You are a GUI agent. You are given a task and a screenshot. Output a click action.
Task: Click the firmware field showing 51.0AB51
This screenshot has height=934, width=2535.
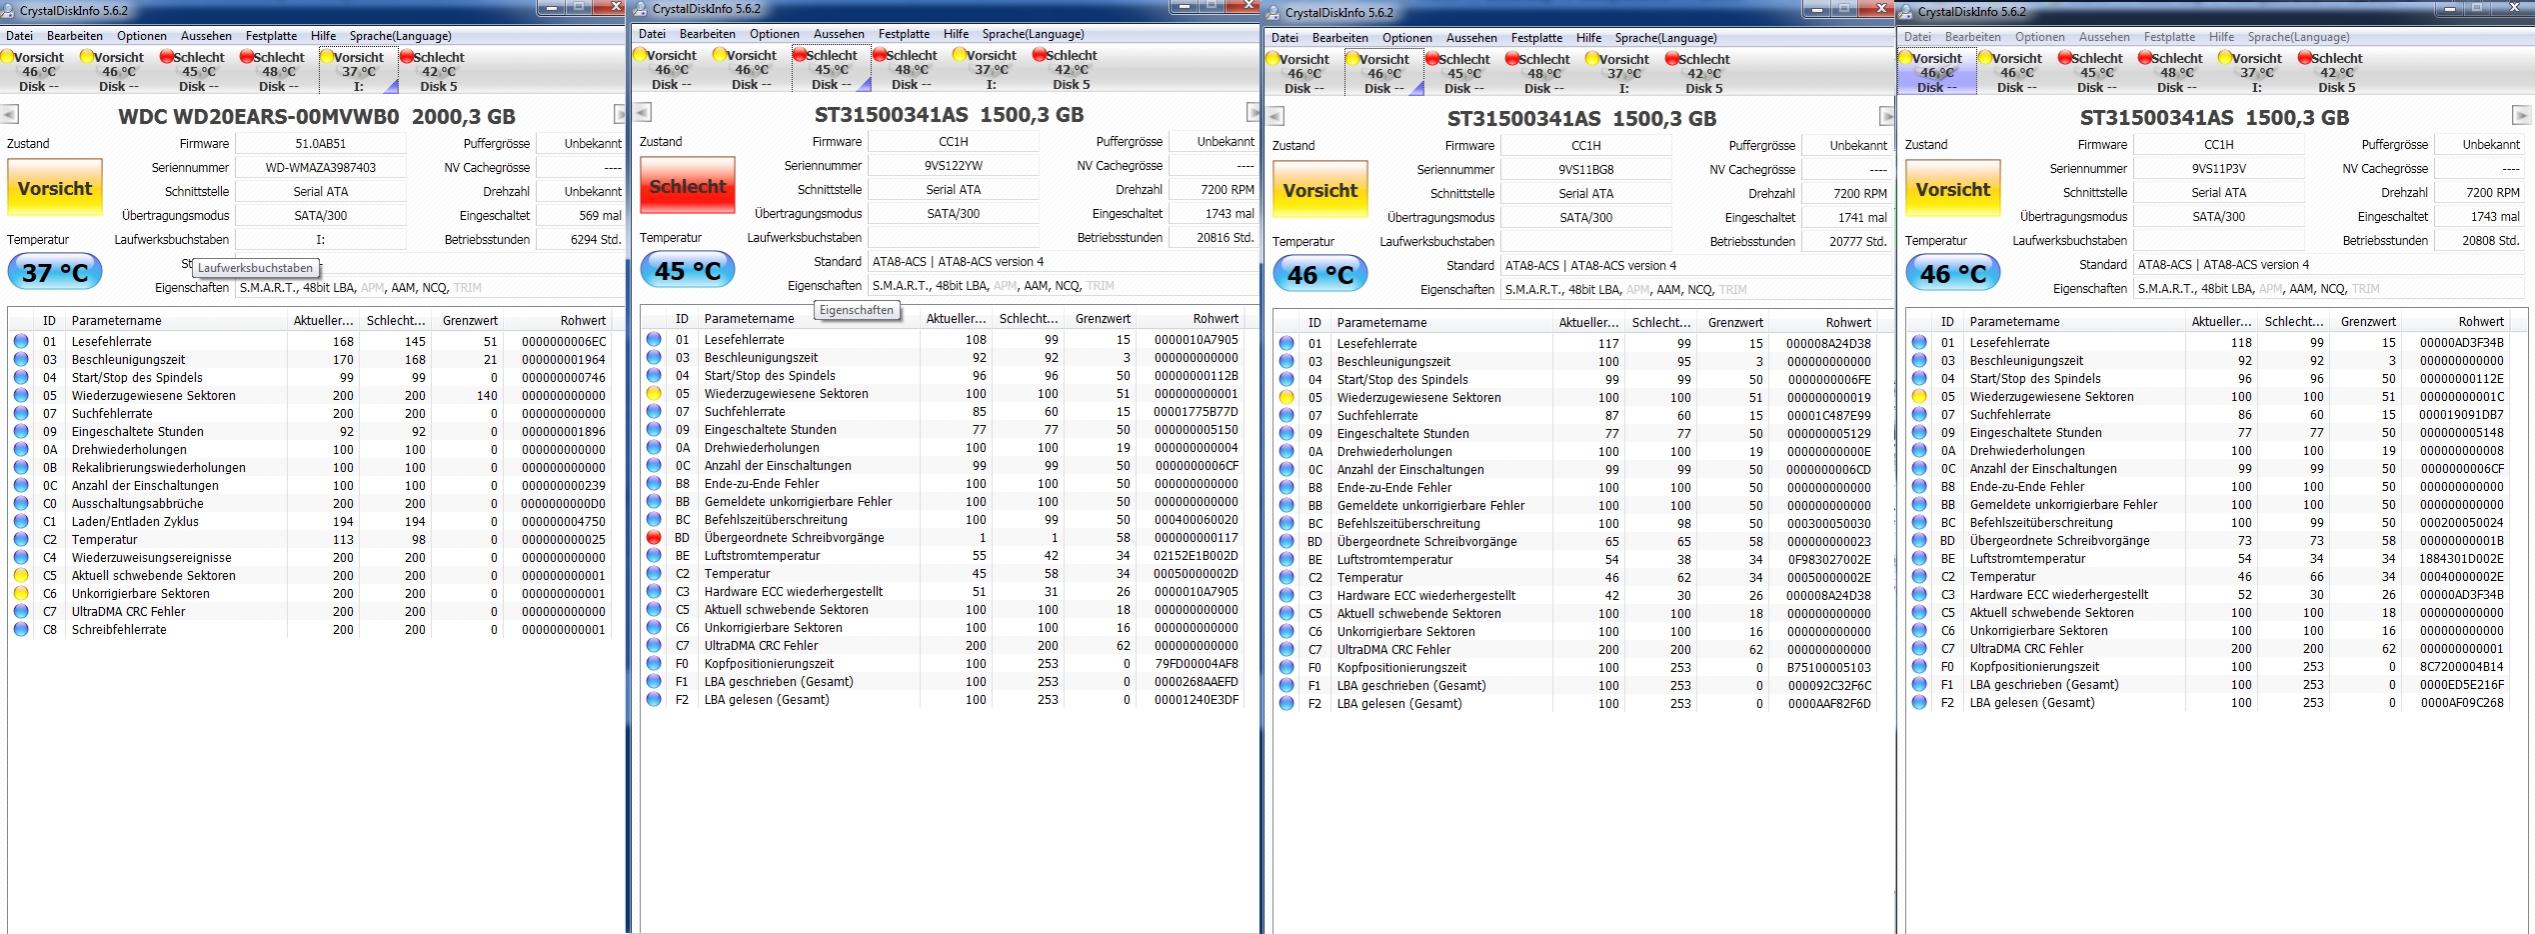(x=320, y=144)
